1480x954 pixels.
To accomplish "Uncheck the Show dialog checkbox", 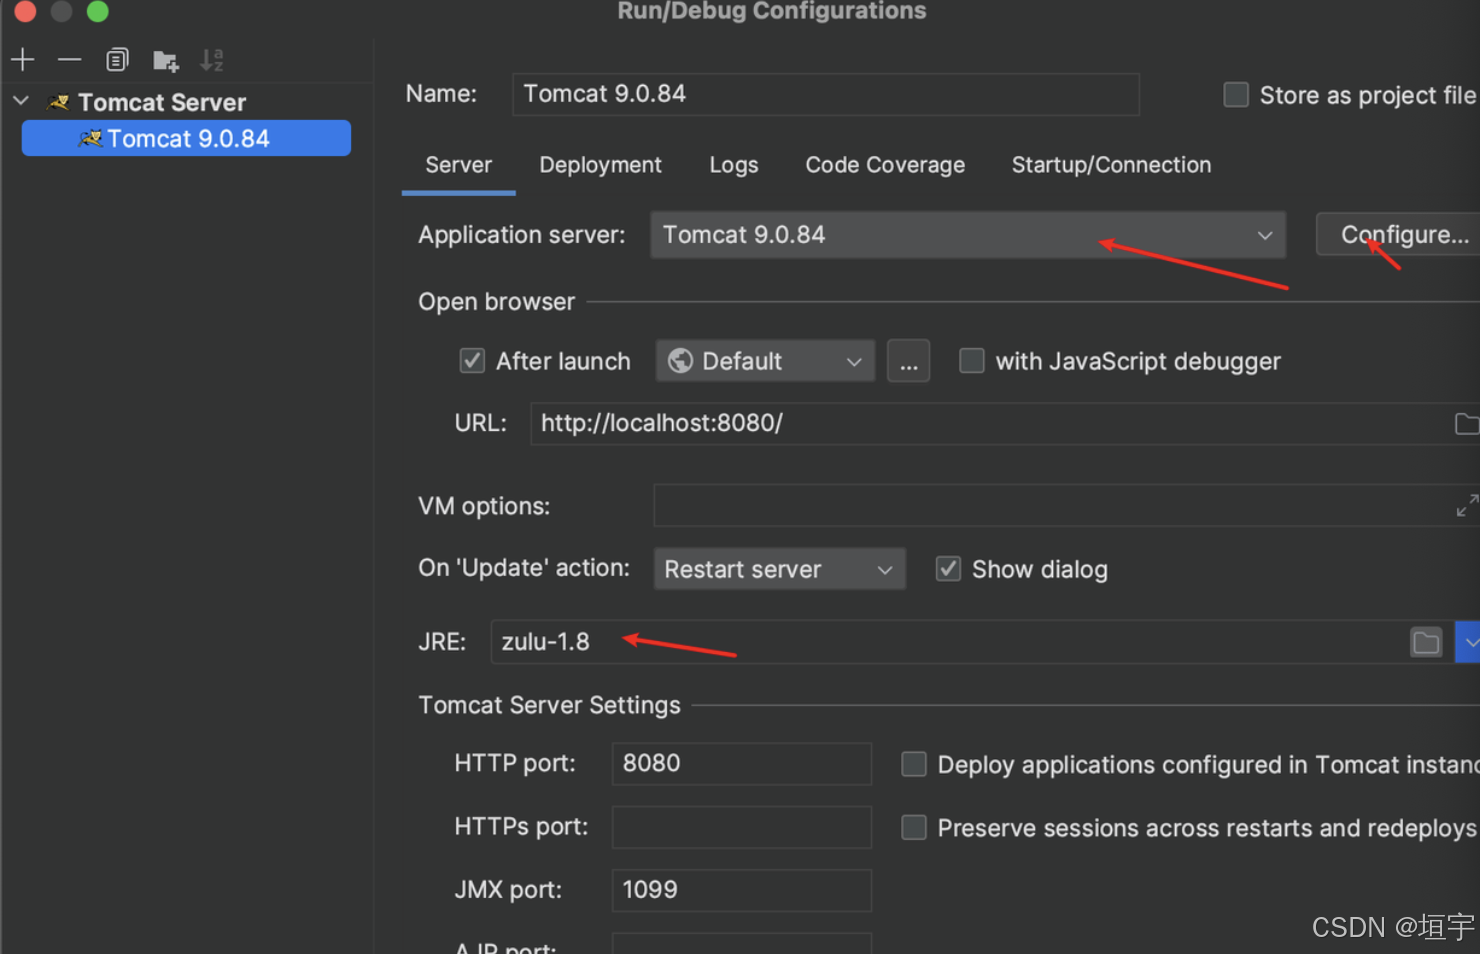I will click(948, 569).
